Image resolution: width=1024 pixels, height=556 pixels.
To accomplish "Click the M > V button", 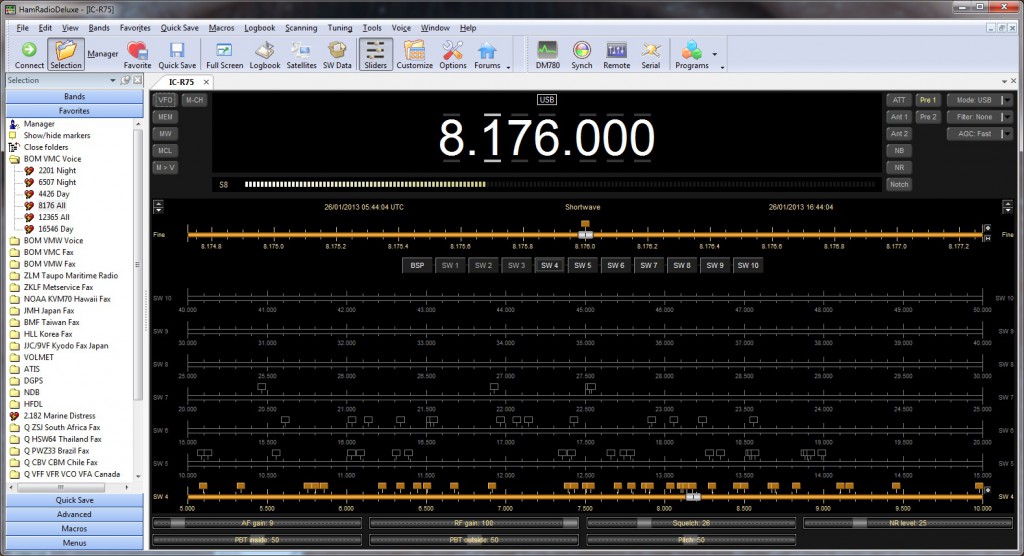I will coord(165,167).
